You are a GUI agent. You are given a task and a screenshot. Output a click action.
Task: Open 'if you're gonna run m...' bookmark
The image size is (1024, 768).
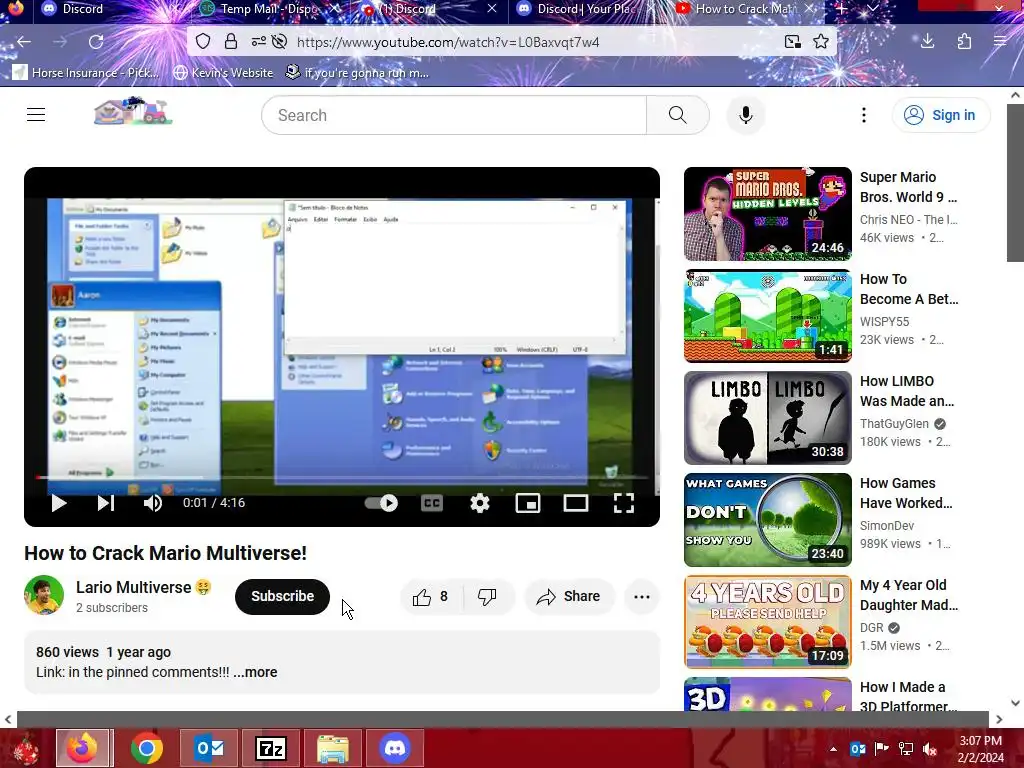click(357, 72)
